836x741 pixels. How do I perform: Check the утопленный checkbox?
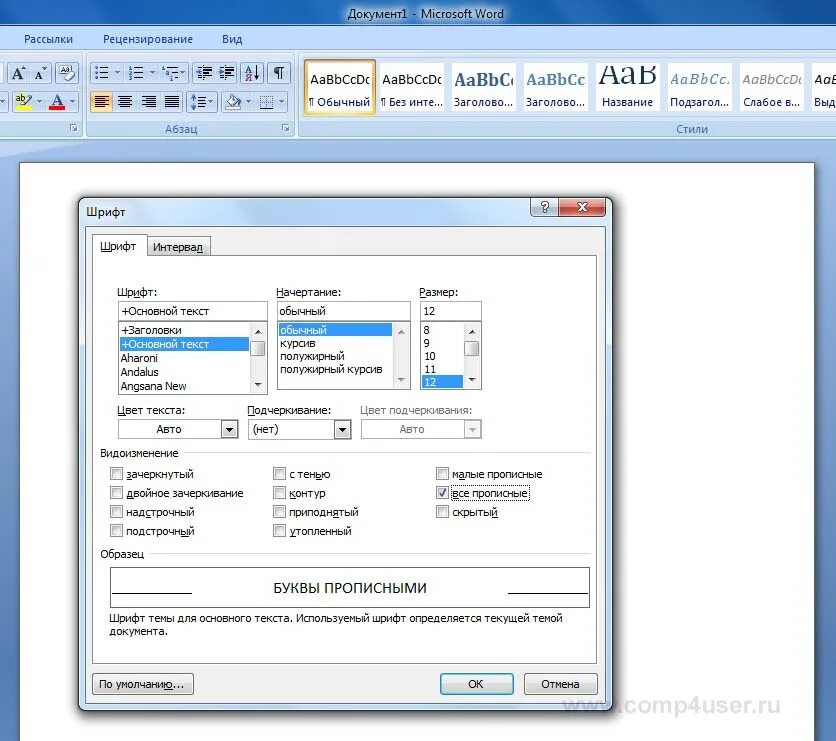point(279,530)
